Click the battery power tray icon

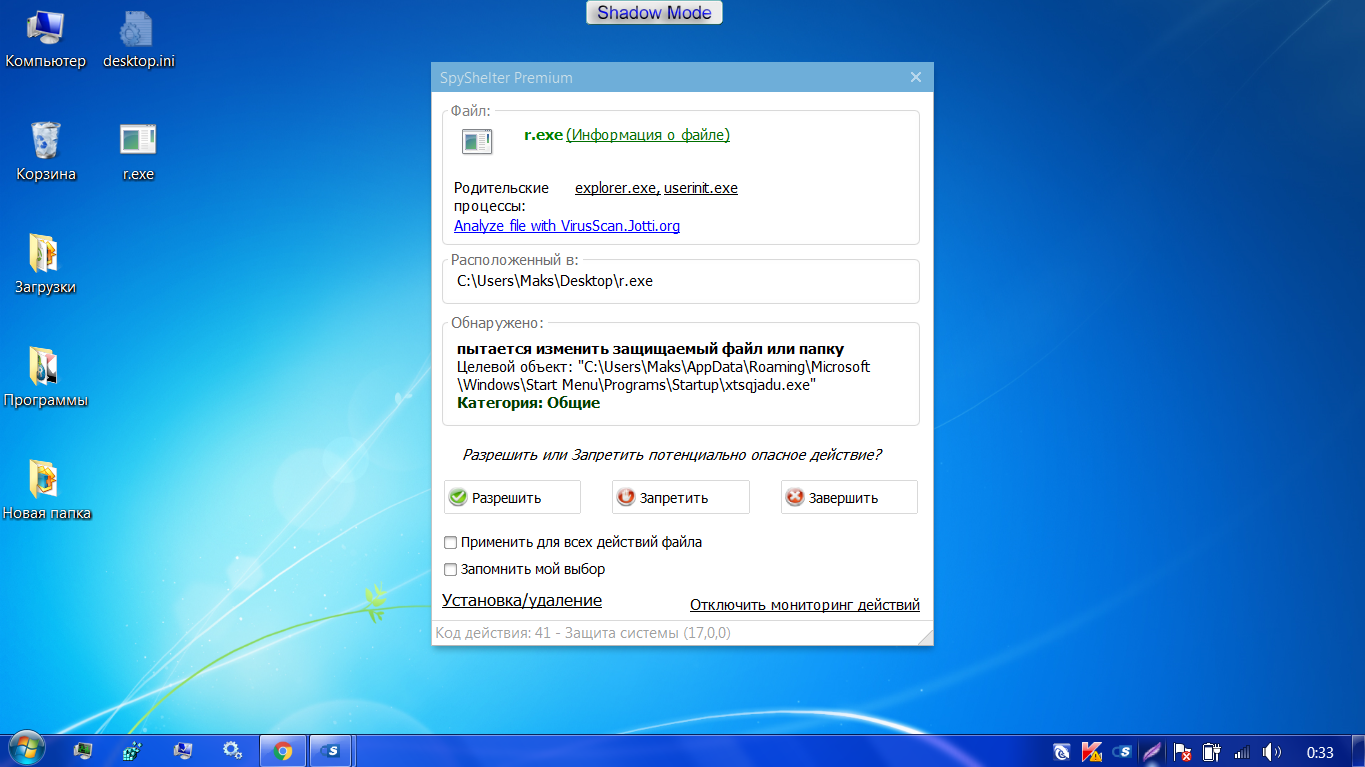click(1212, 751)
